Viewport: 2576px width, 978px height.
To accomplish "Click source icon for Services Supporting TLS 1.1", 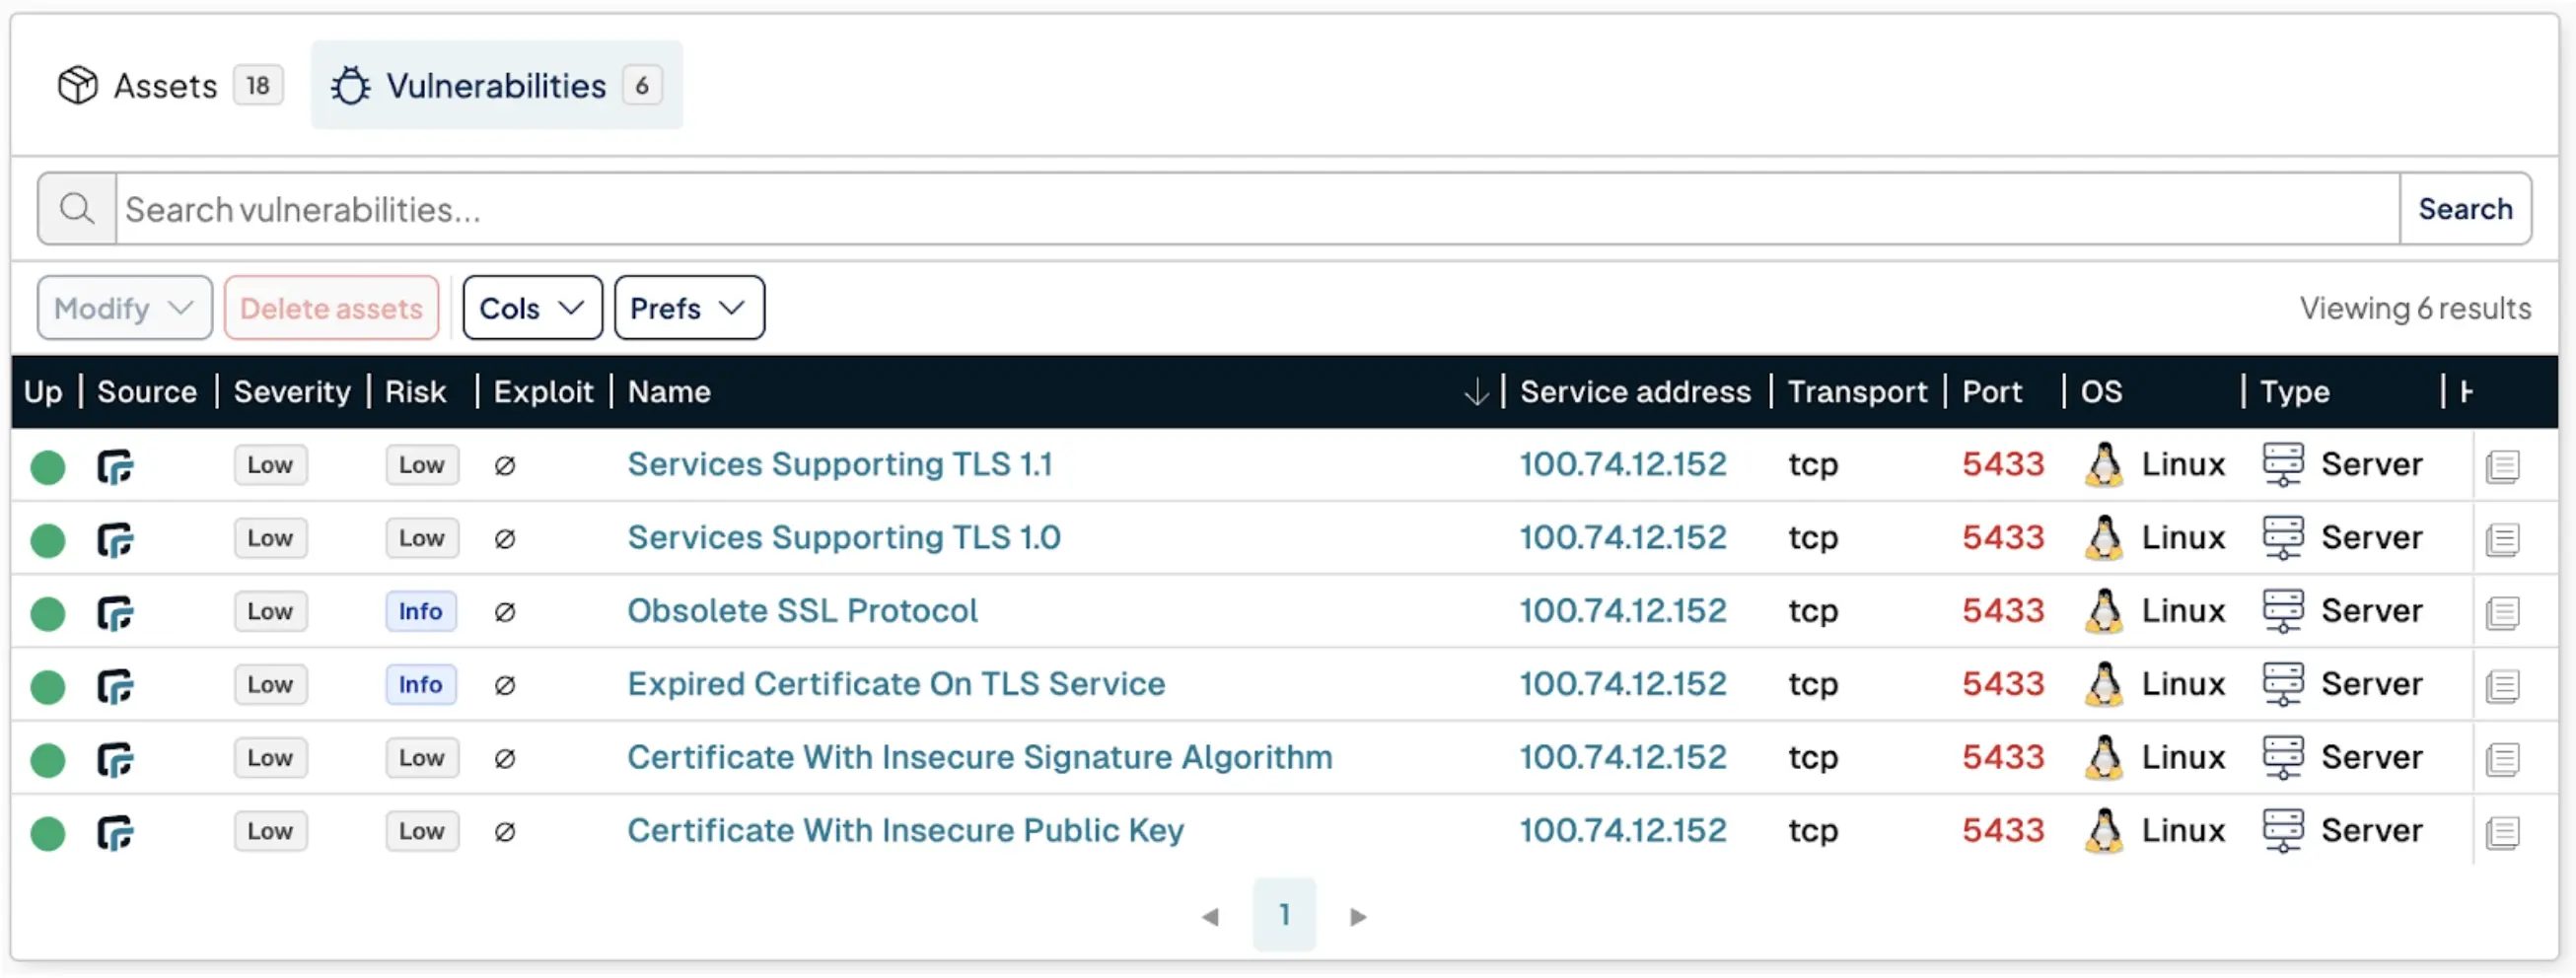I will coord(115,466).
